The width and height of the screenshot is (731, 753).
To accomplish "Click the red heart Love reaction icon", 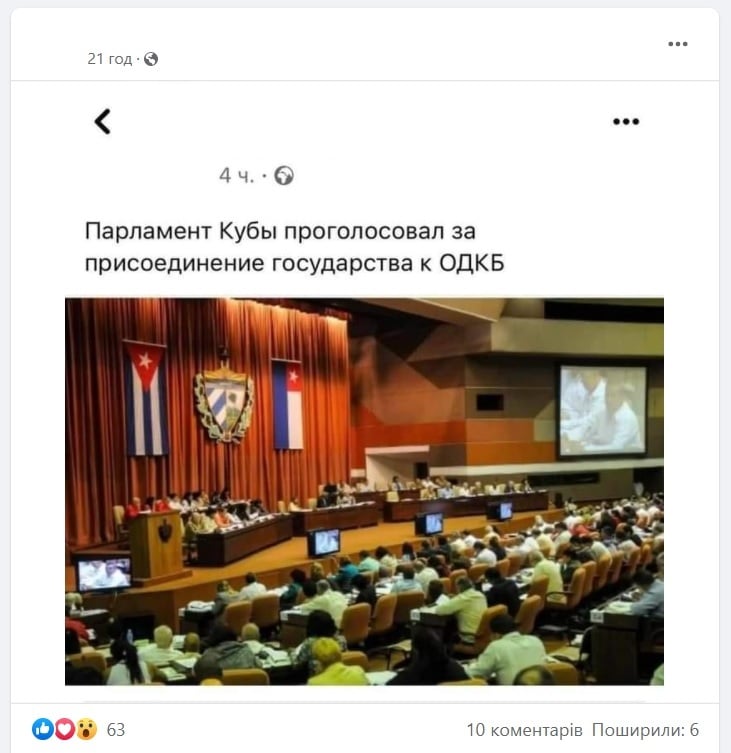I will [65, 729].
